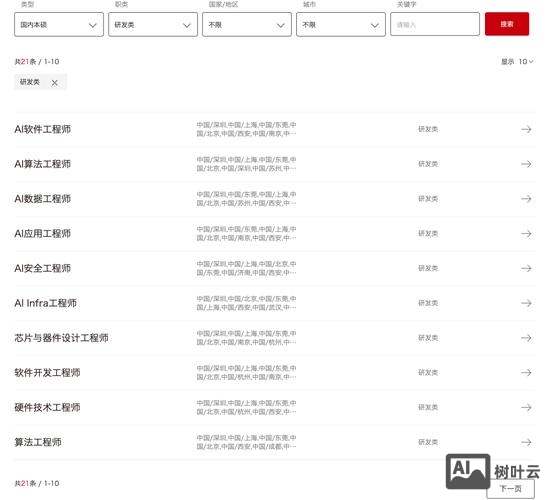Open the AI安全工程师 job listing

point(43,268)
